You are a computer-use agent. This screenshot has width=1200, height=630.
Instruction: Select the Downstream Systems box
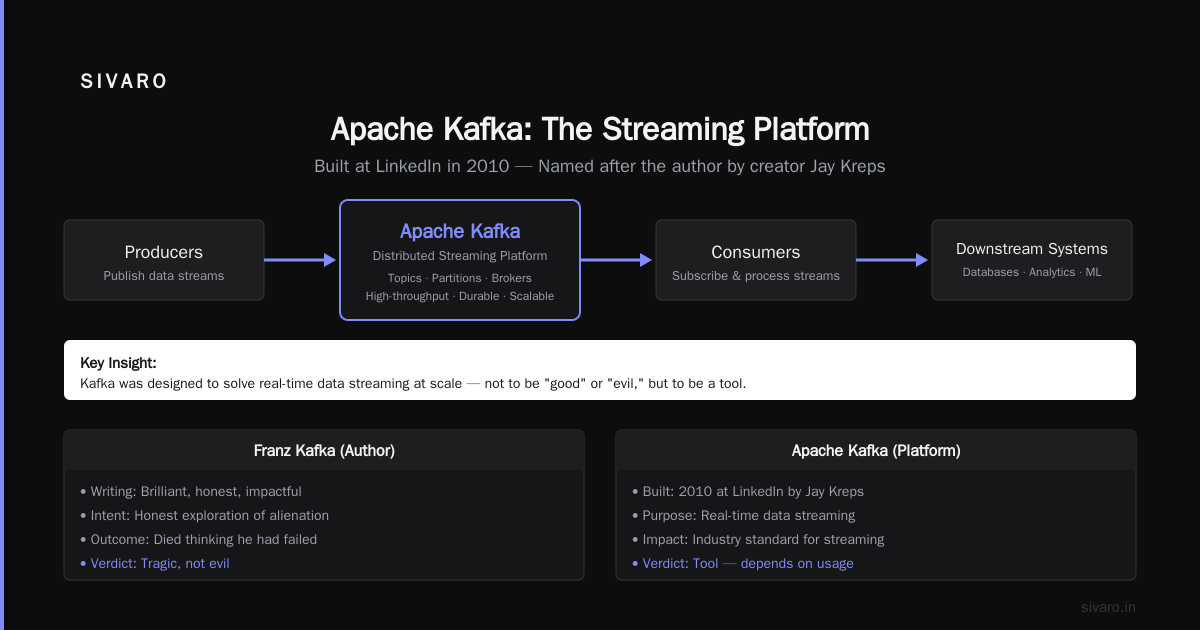[1032, 260]
